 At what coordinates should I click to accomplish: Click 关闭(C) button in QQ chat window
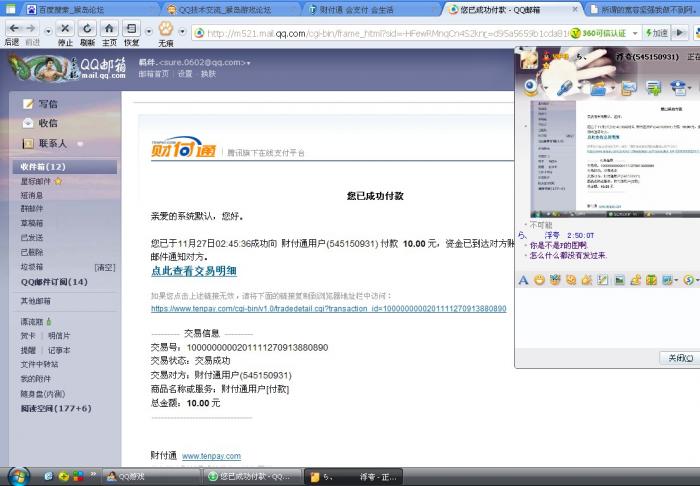click(680, 358)
